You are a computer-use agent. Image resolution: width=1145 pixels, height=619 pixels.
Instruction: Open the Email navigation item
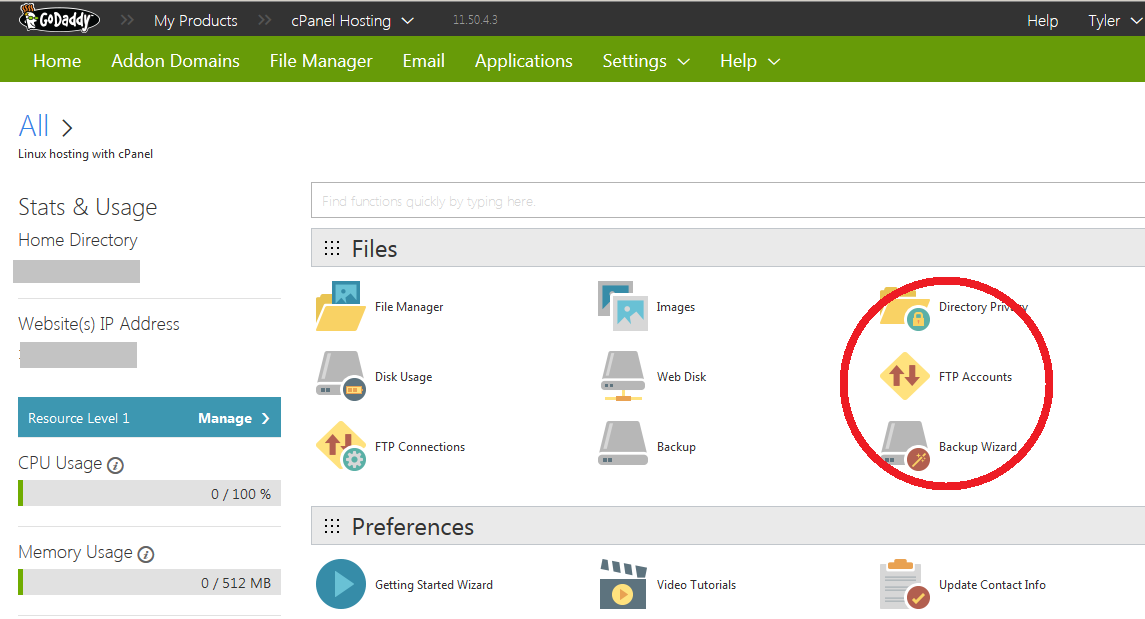click(x=423, y=61)
